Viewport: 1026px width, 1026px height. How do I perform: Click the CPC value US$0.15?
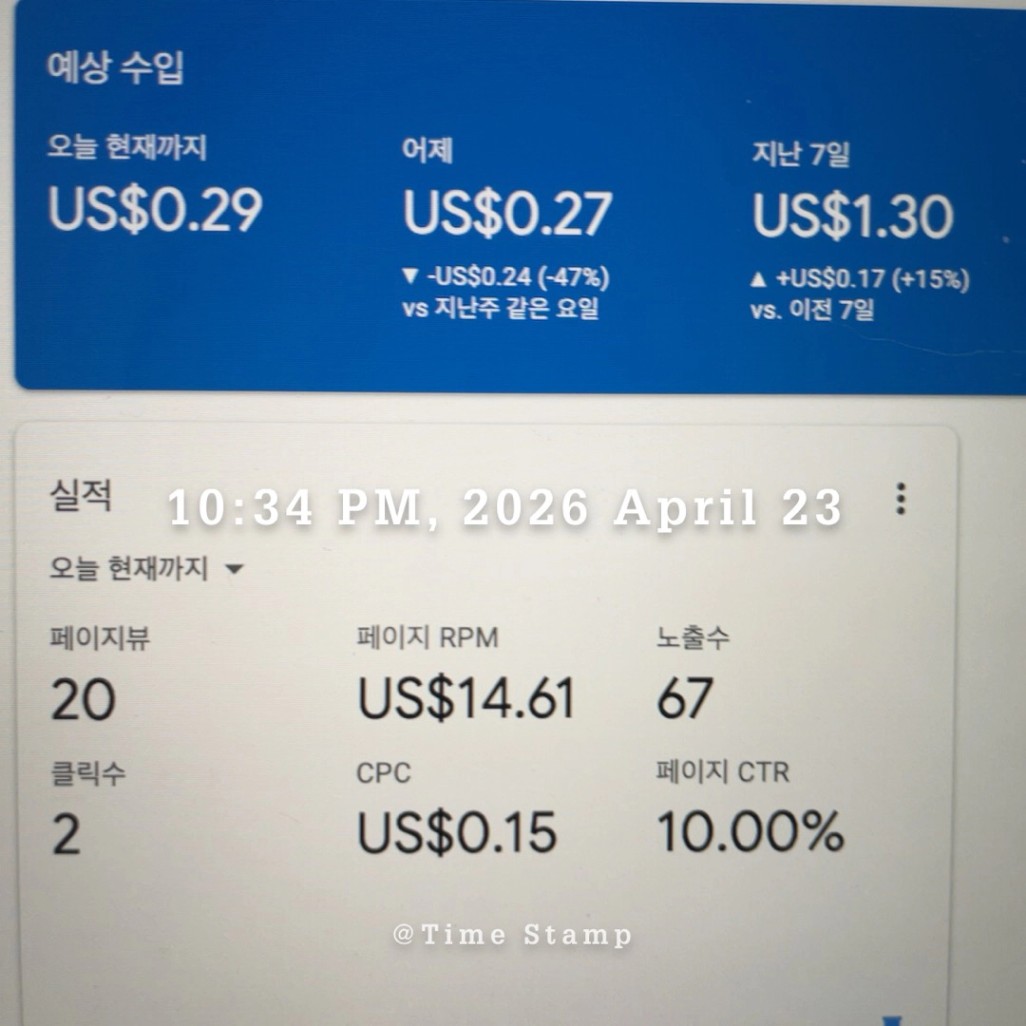tap(456, 833)
